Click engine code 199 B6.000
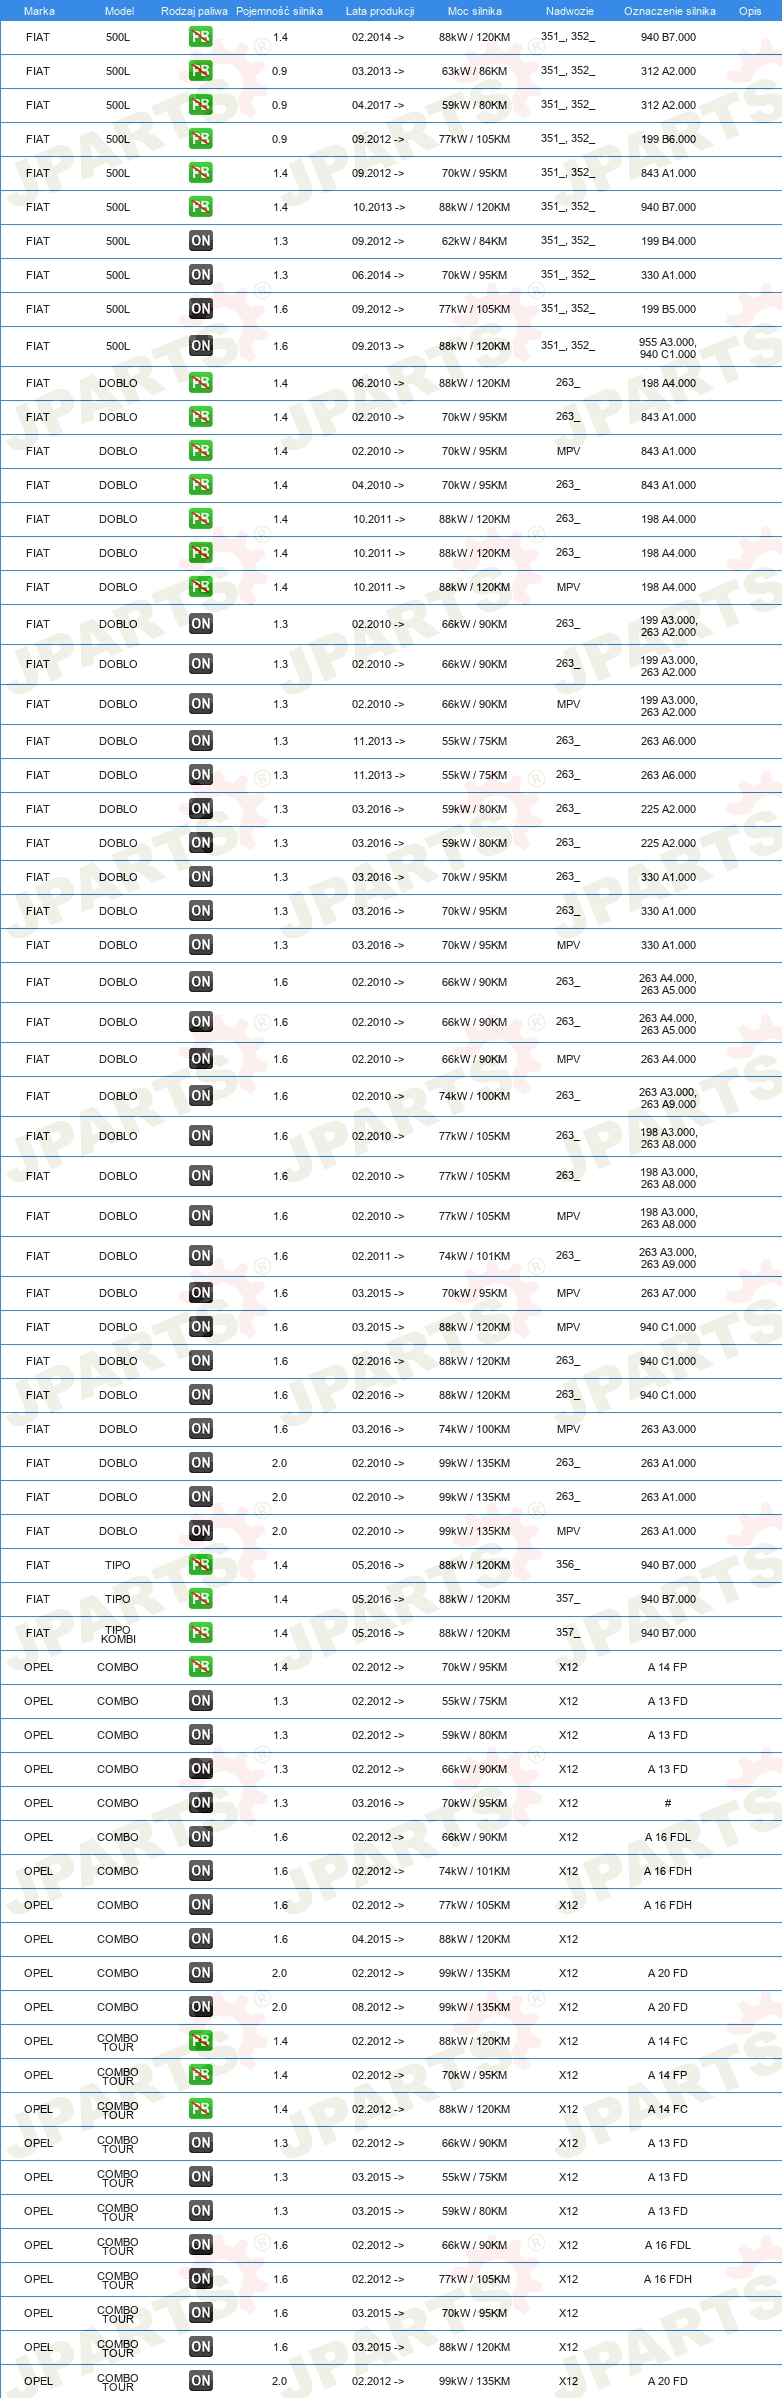 point(668,139)
